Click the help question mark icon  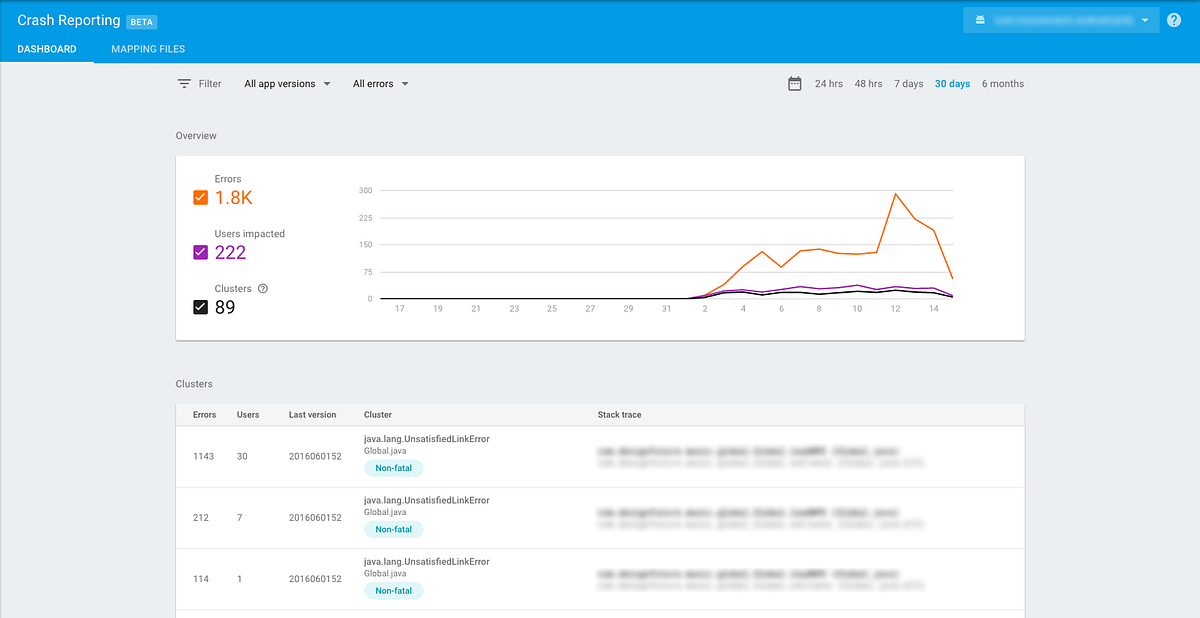coord(1174,20)
